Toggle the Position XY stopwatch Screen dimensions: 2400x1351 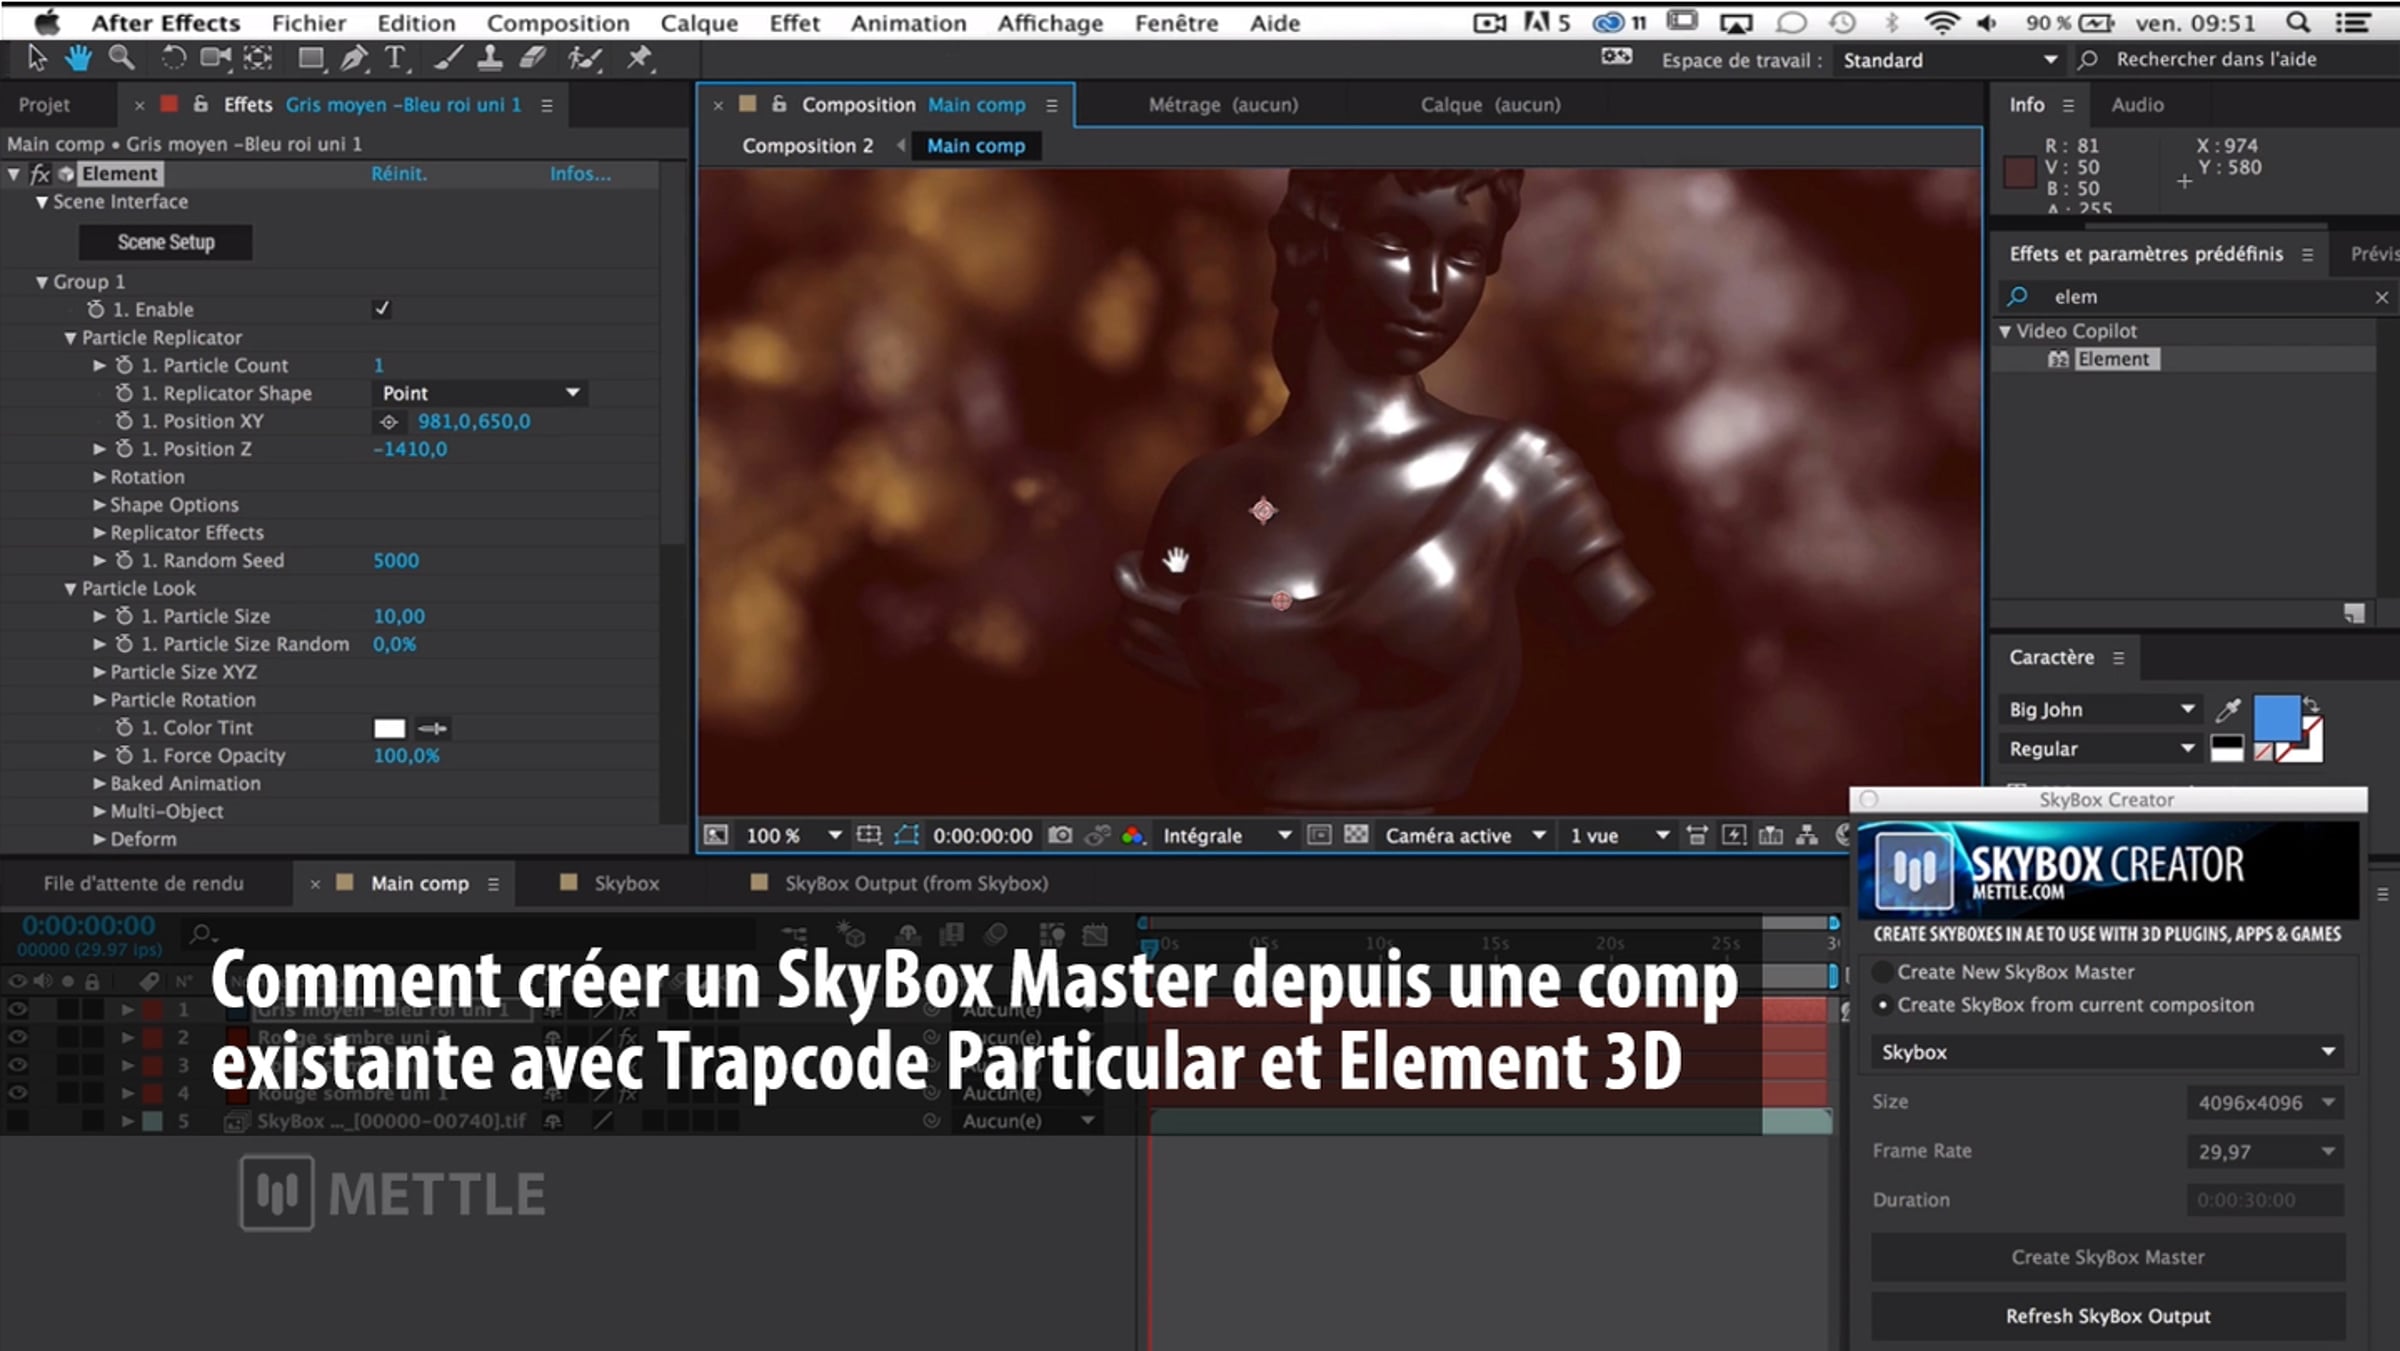click(x=124, y=422)
